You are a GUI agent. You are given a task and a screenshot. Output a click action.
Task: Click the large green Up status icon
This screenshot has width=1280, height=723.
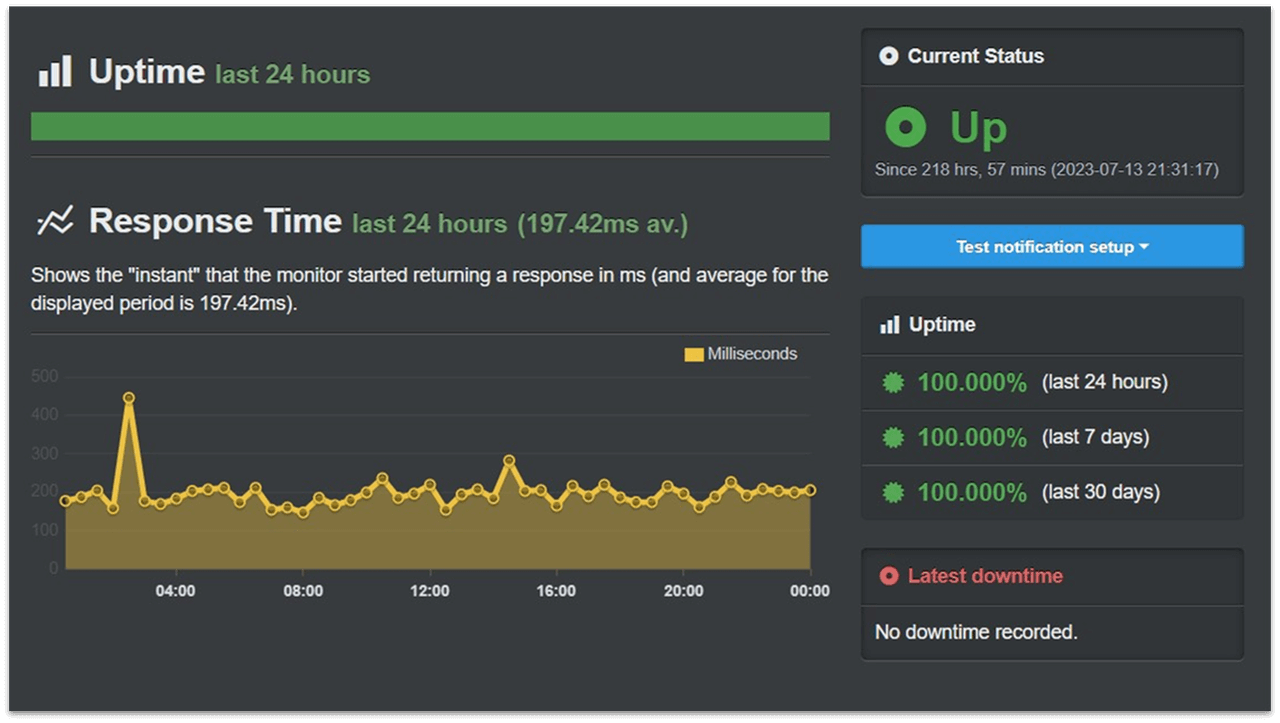906,128
